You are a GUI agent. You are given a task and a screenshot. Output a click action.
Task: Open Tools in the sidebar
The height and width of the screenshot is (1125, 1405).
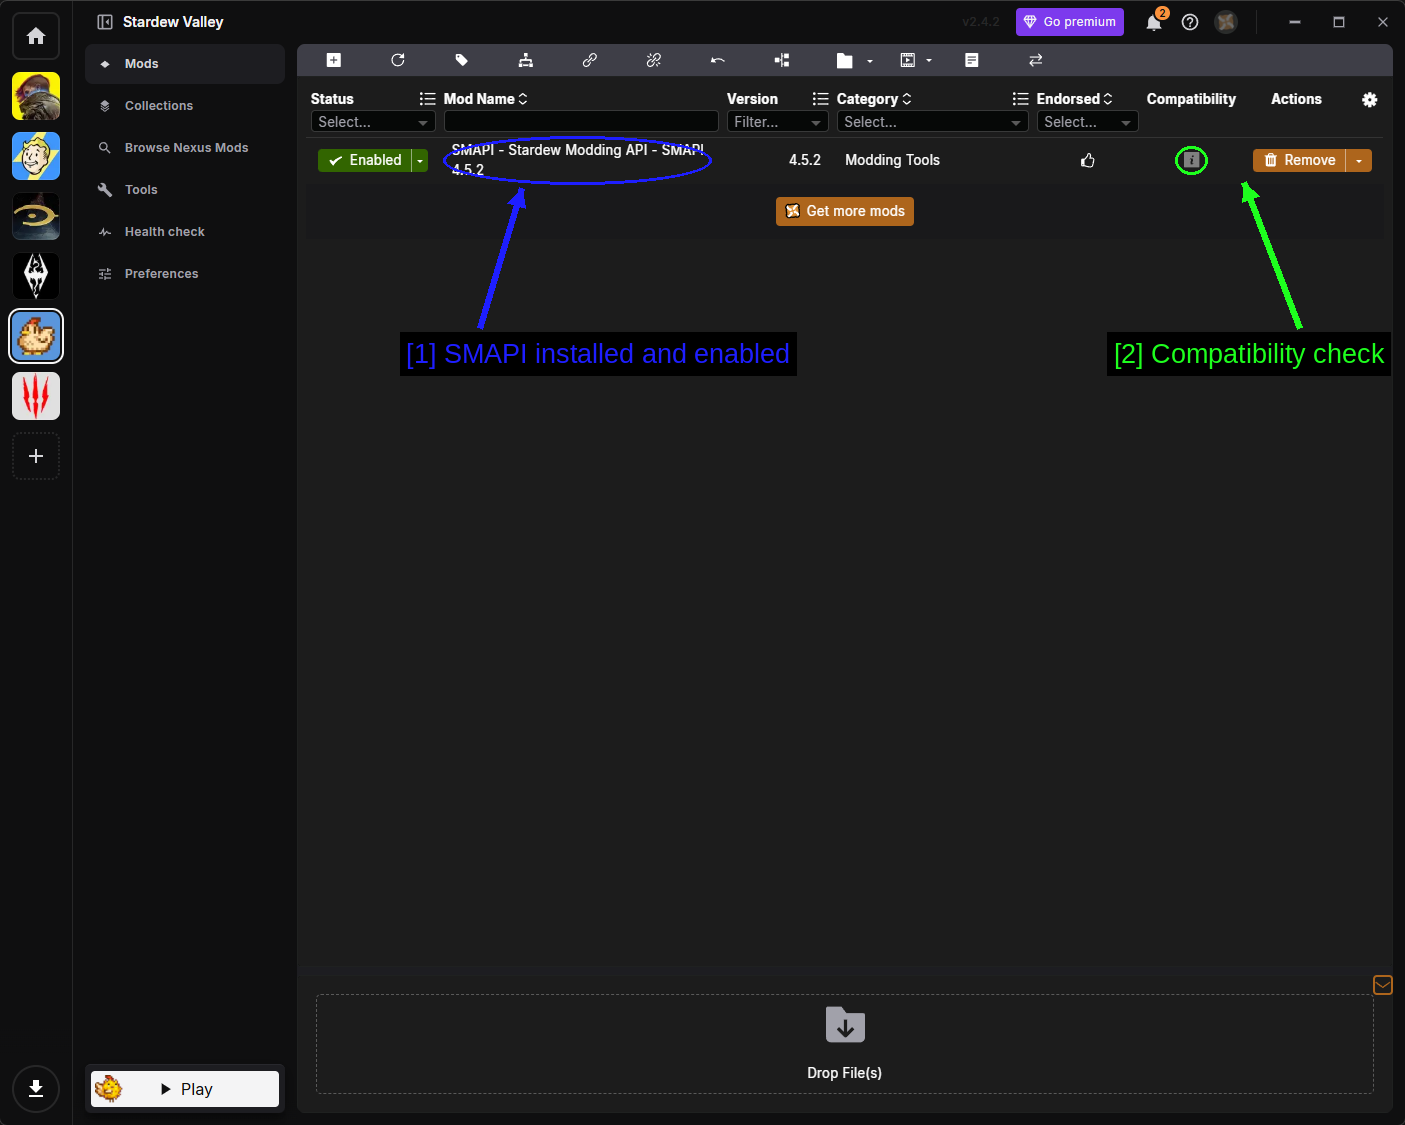pyautogui.click(x=185, y=190)
